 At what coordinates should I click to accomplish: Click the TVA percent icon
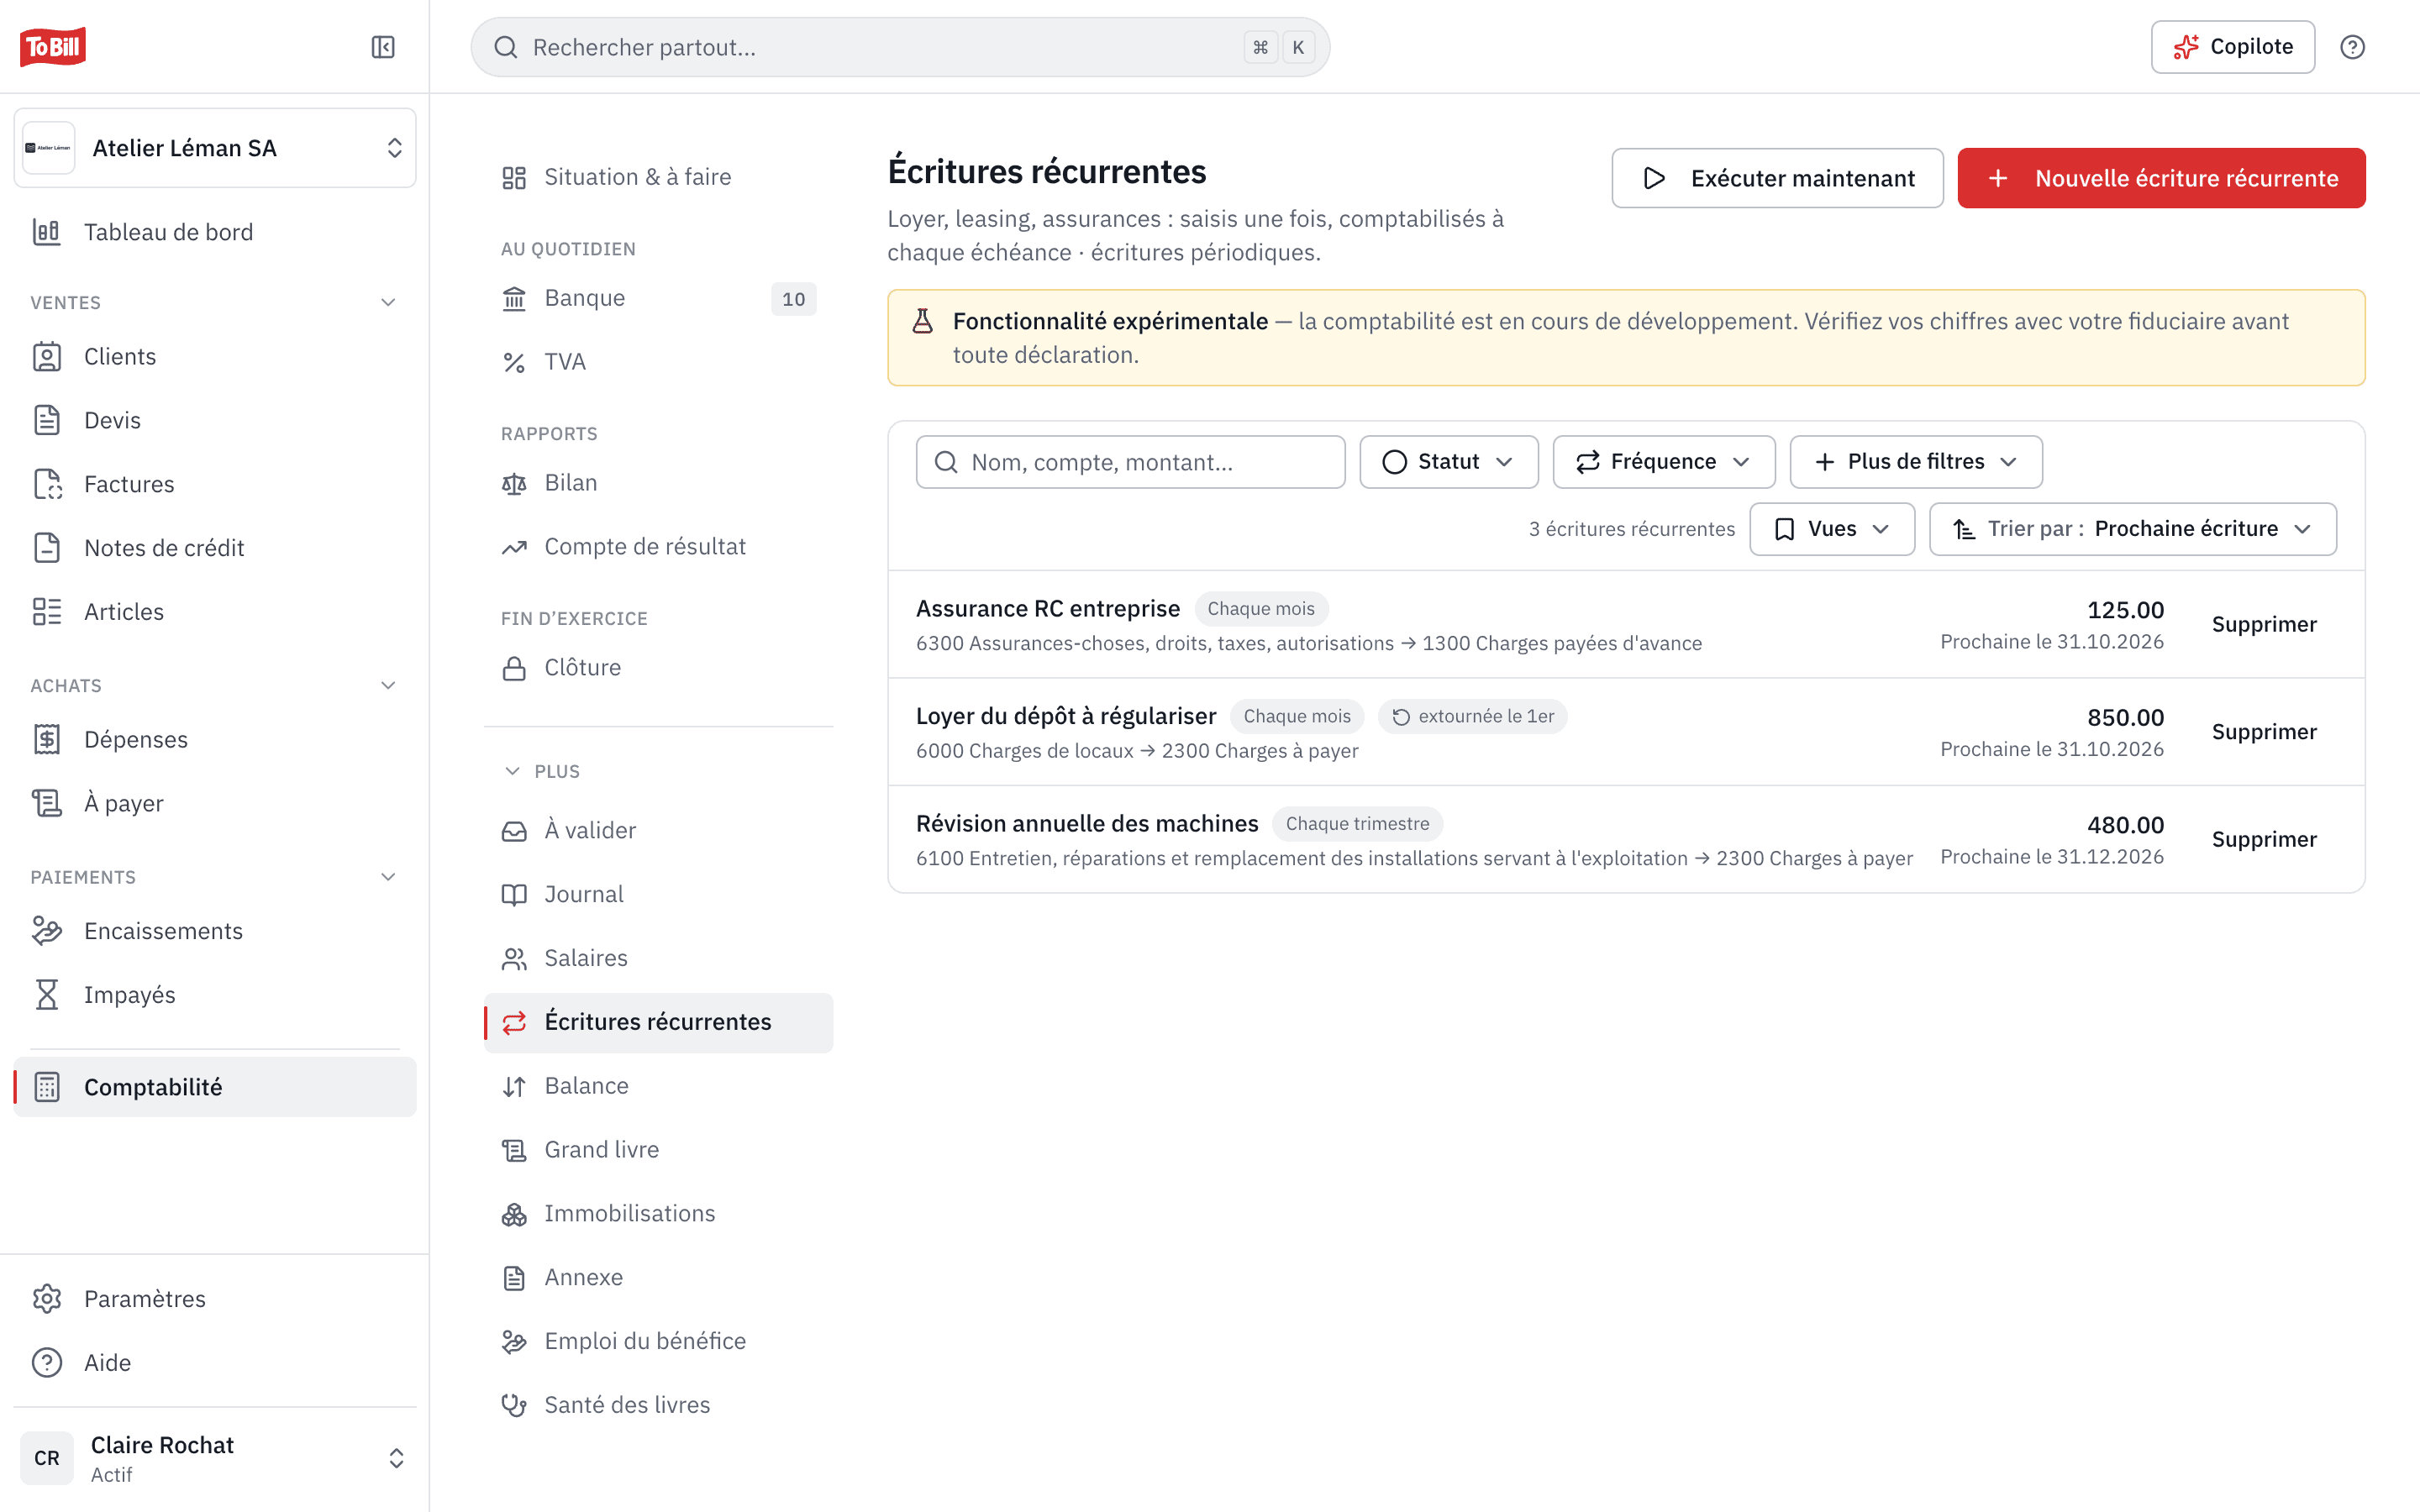(514, 362)
